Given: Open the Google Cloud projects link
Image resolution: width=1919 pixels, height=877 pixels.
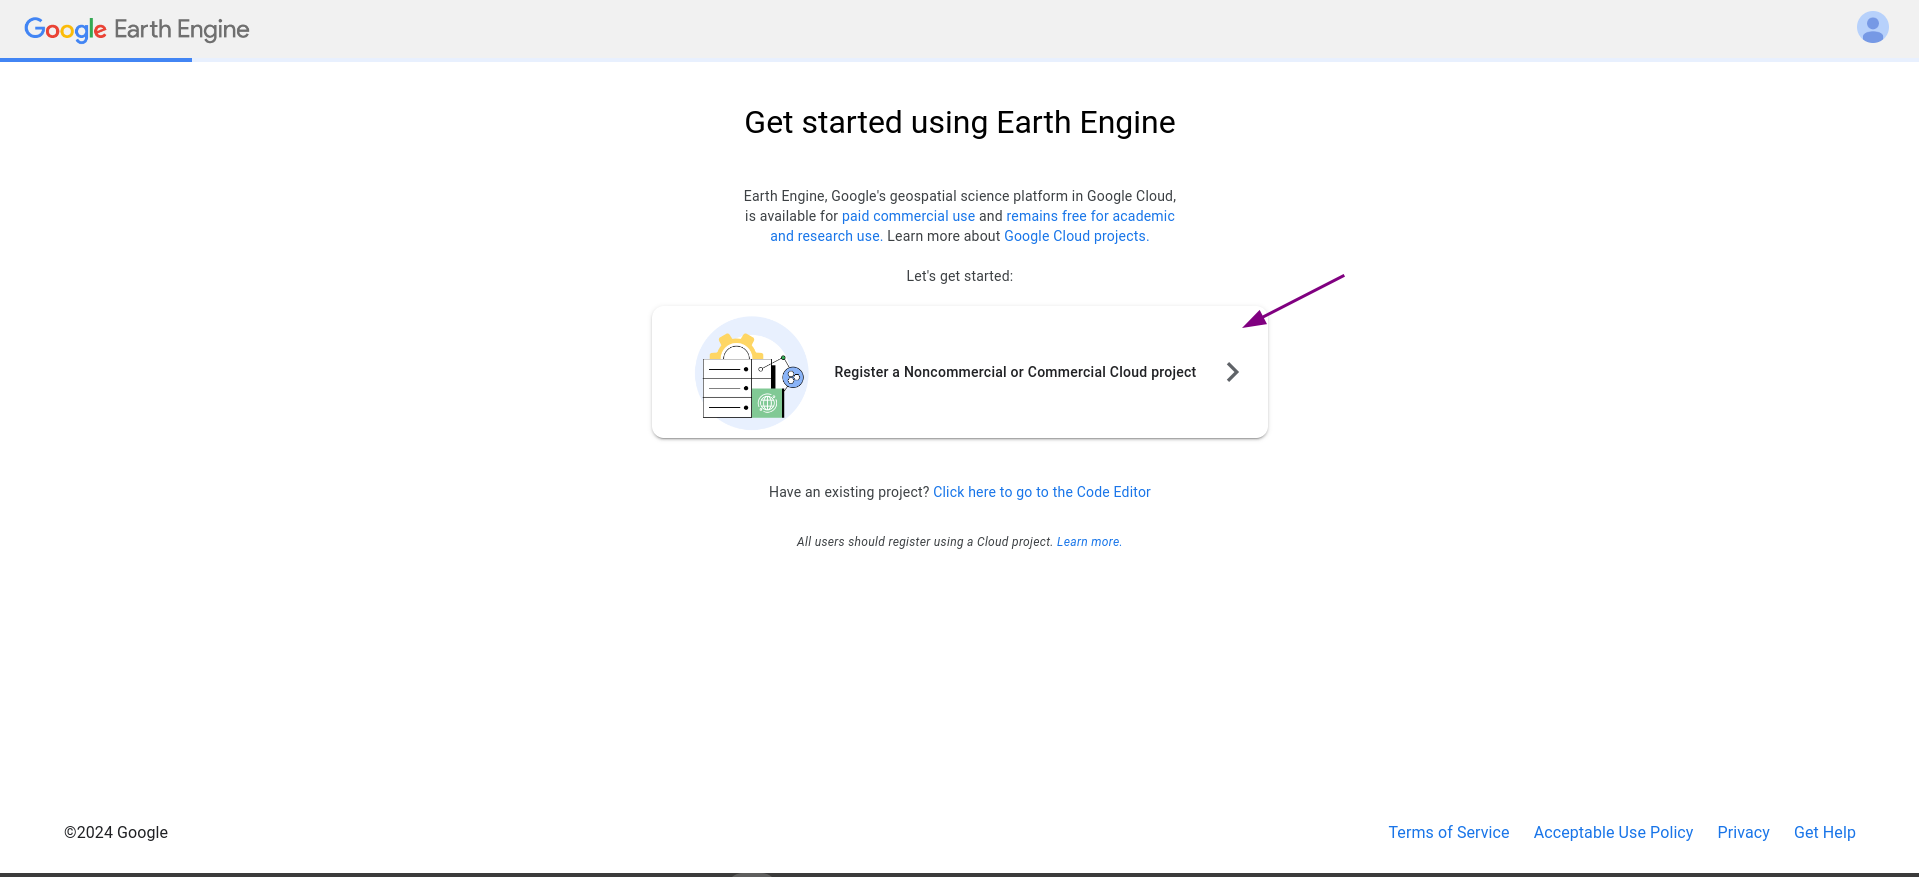Looking at the screenshot, I should (1076, 236).
